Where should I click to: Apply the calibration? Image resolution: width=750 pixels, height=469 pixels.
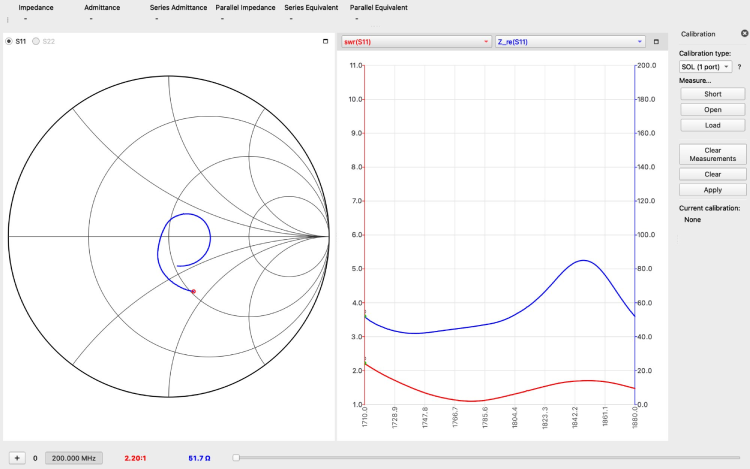click(x=713, y=190)
